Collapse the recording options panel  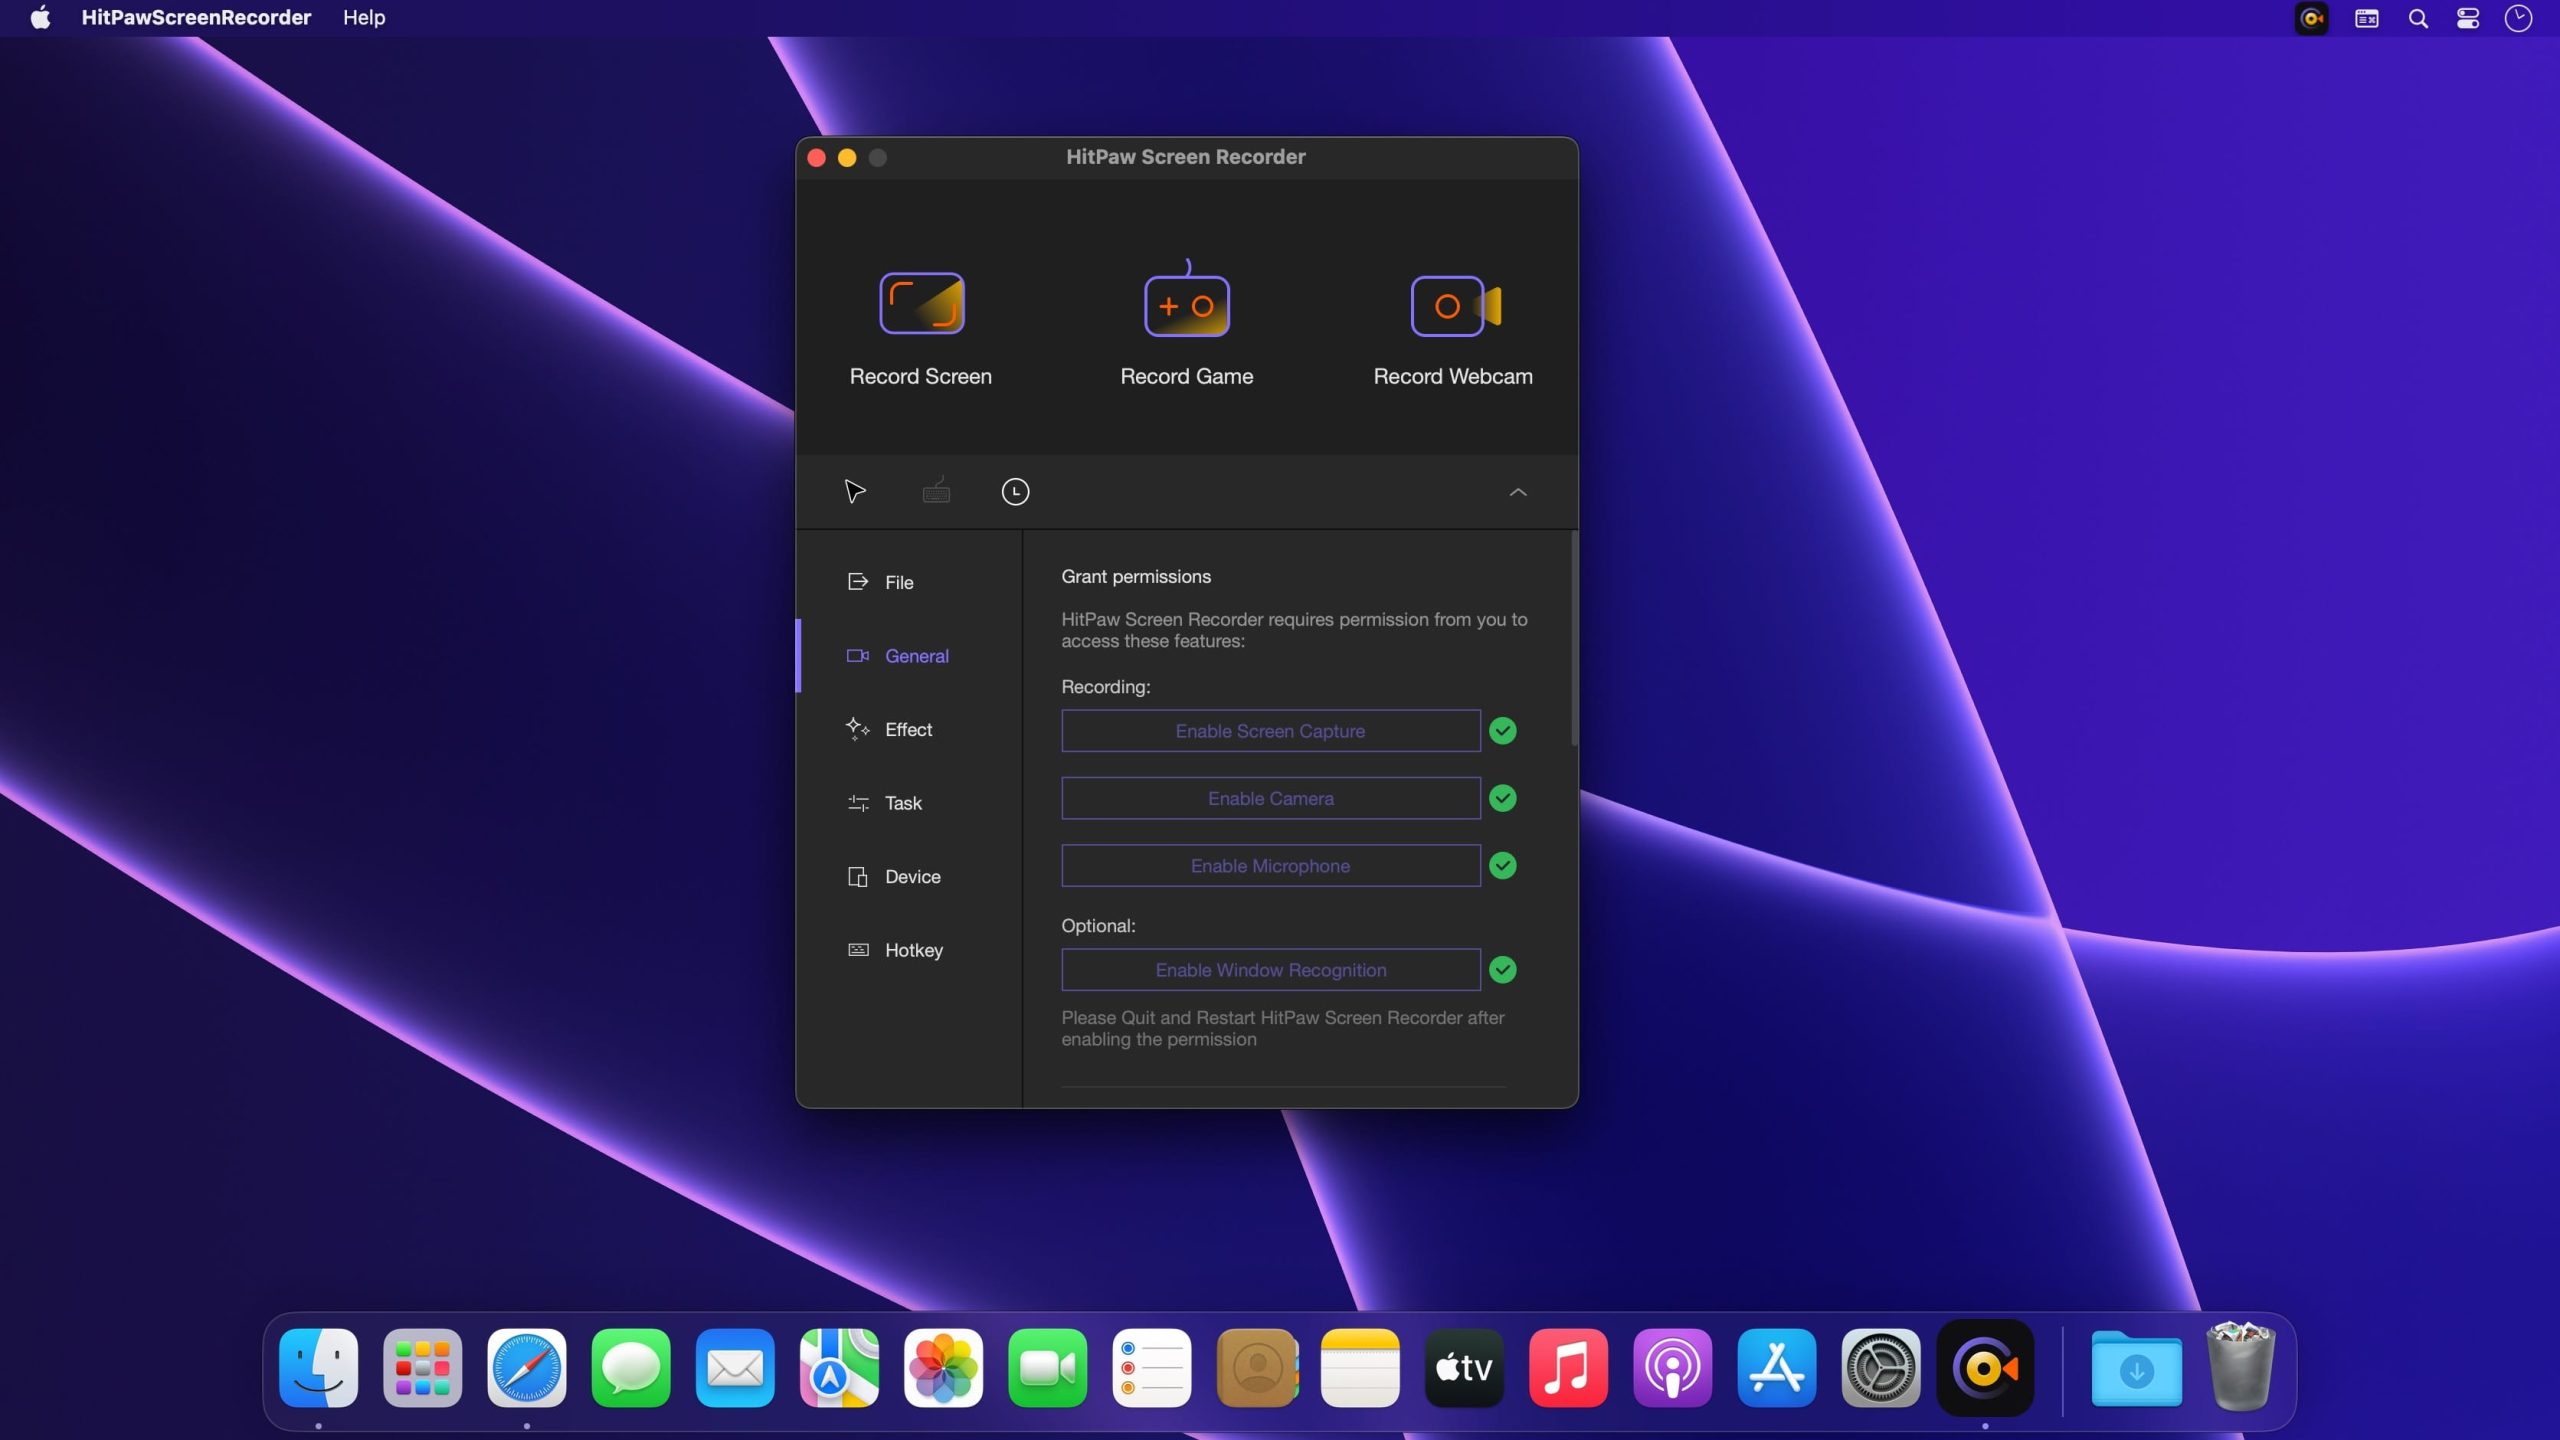point(1517,492)
